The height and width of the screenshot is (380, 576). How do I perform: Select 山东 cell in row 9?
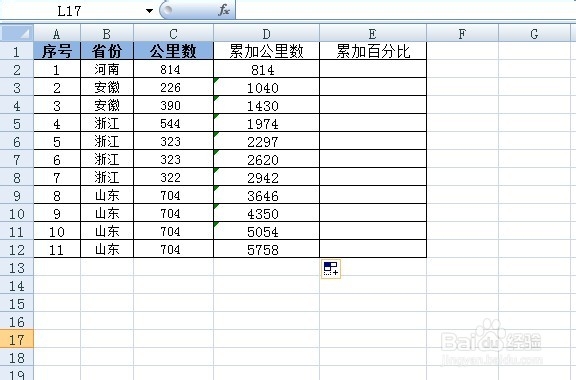[x=107, y=195]
